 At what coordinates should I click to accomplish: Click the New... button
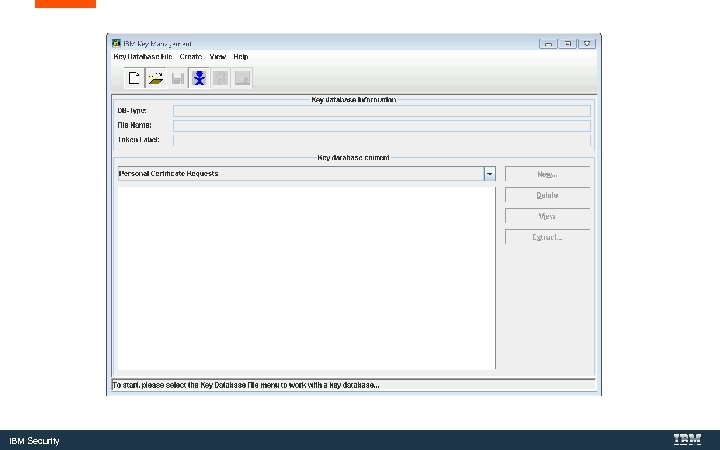(547, 174)
